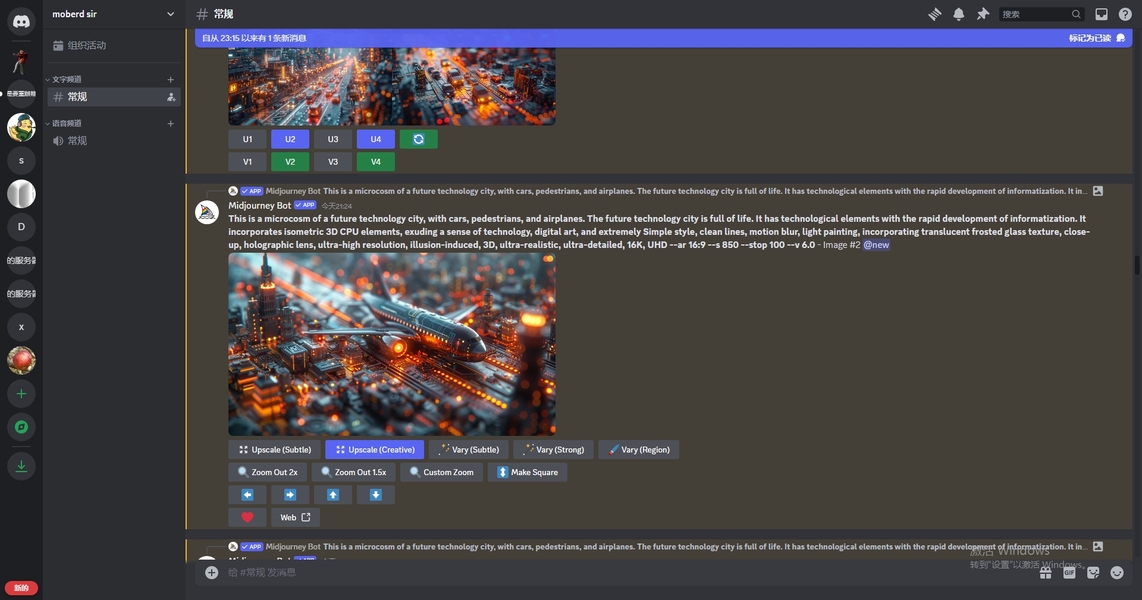The width and height of the screenshot is (1142, 600).
Task: Select the server with letter X
Action: click(21, 327)
